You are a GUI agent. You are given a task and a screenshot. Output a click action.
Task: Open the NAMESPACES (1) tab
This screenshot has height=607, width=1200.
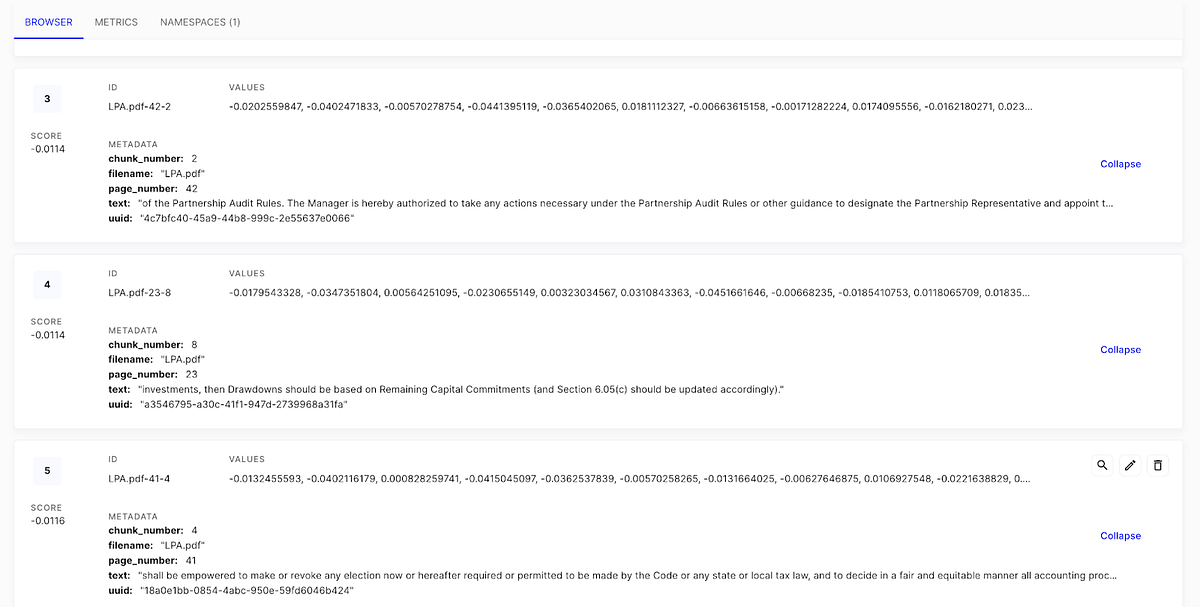pos(199,21)
